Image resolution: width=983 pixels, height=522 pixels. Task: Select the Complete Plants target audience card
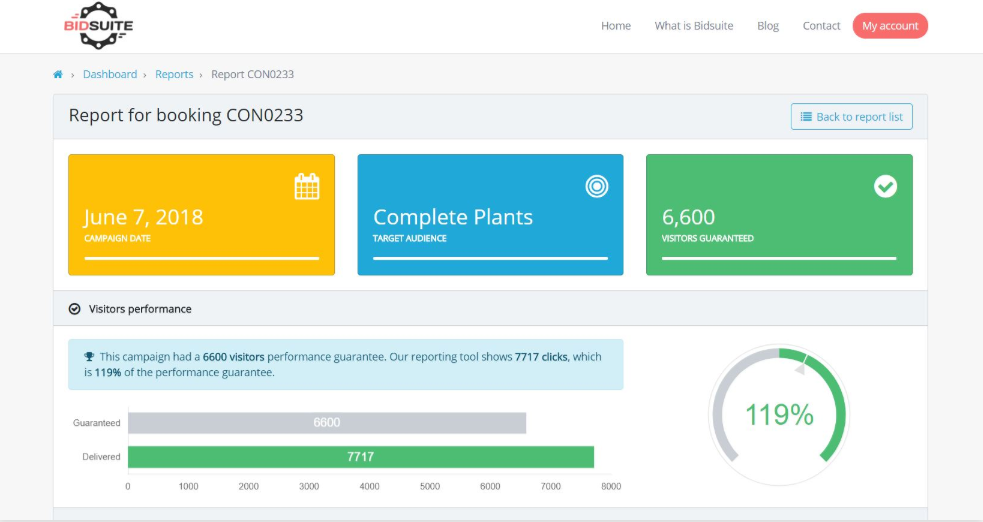pos(490,215)
